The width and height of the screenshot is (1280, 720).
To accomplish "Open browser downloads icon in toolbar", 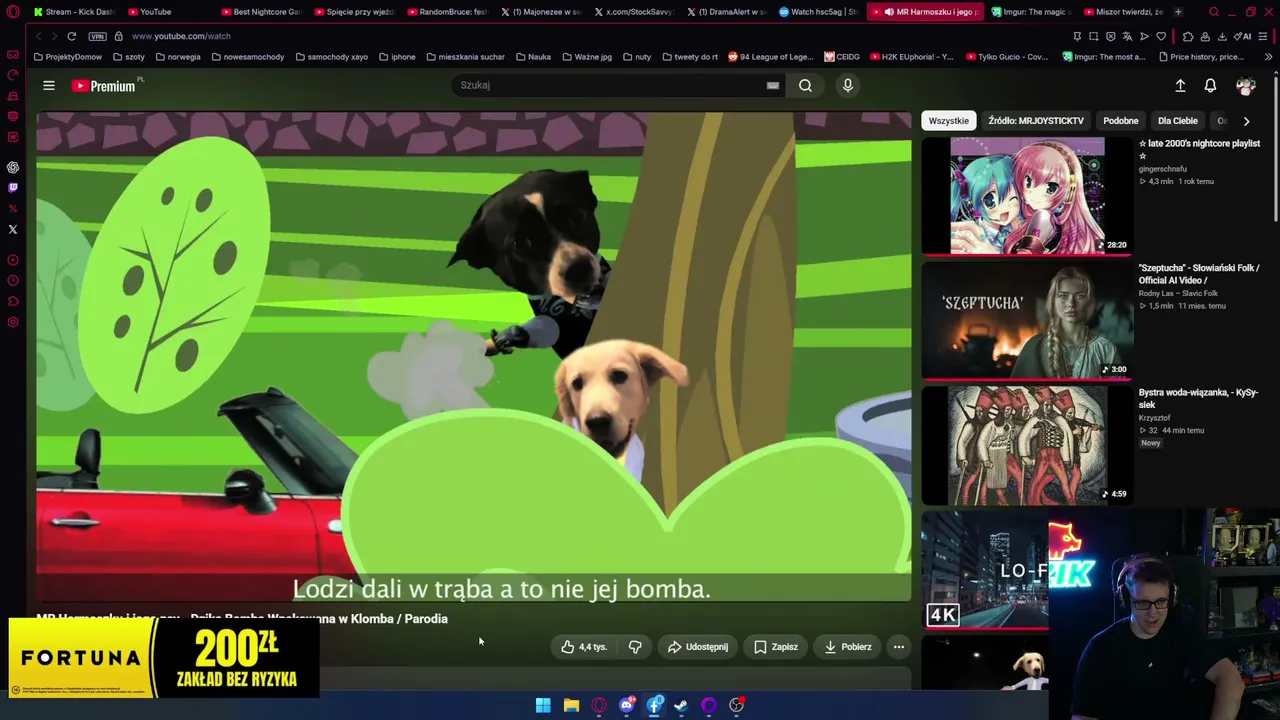I will (x=1221, y=36).
